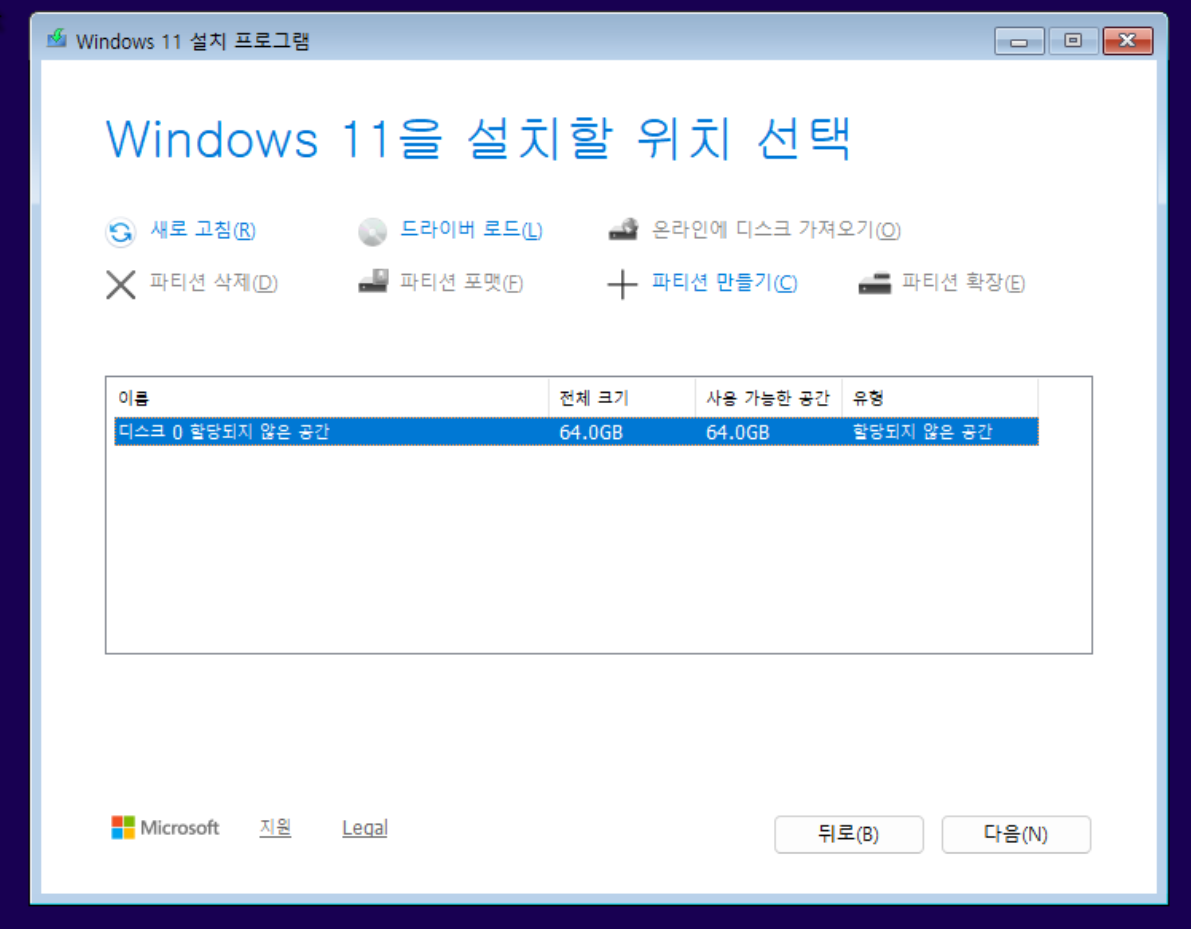
Task: Minimize the Windows 11 setup window
Action: 1019,41
